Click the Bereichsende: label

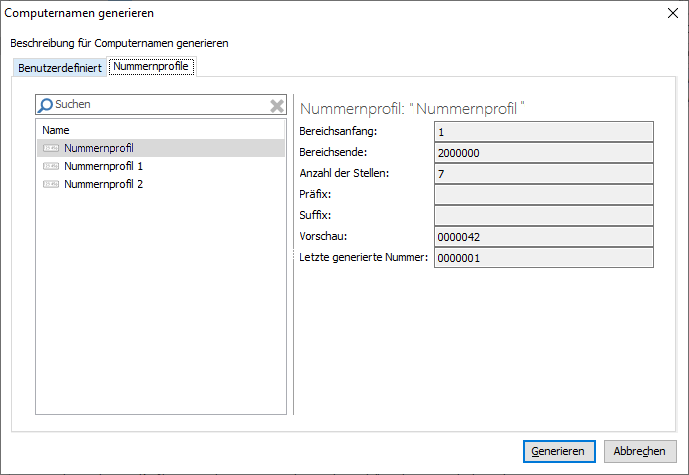click(333, 152)
